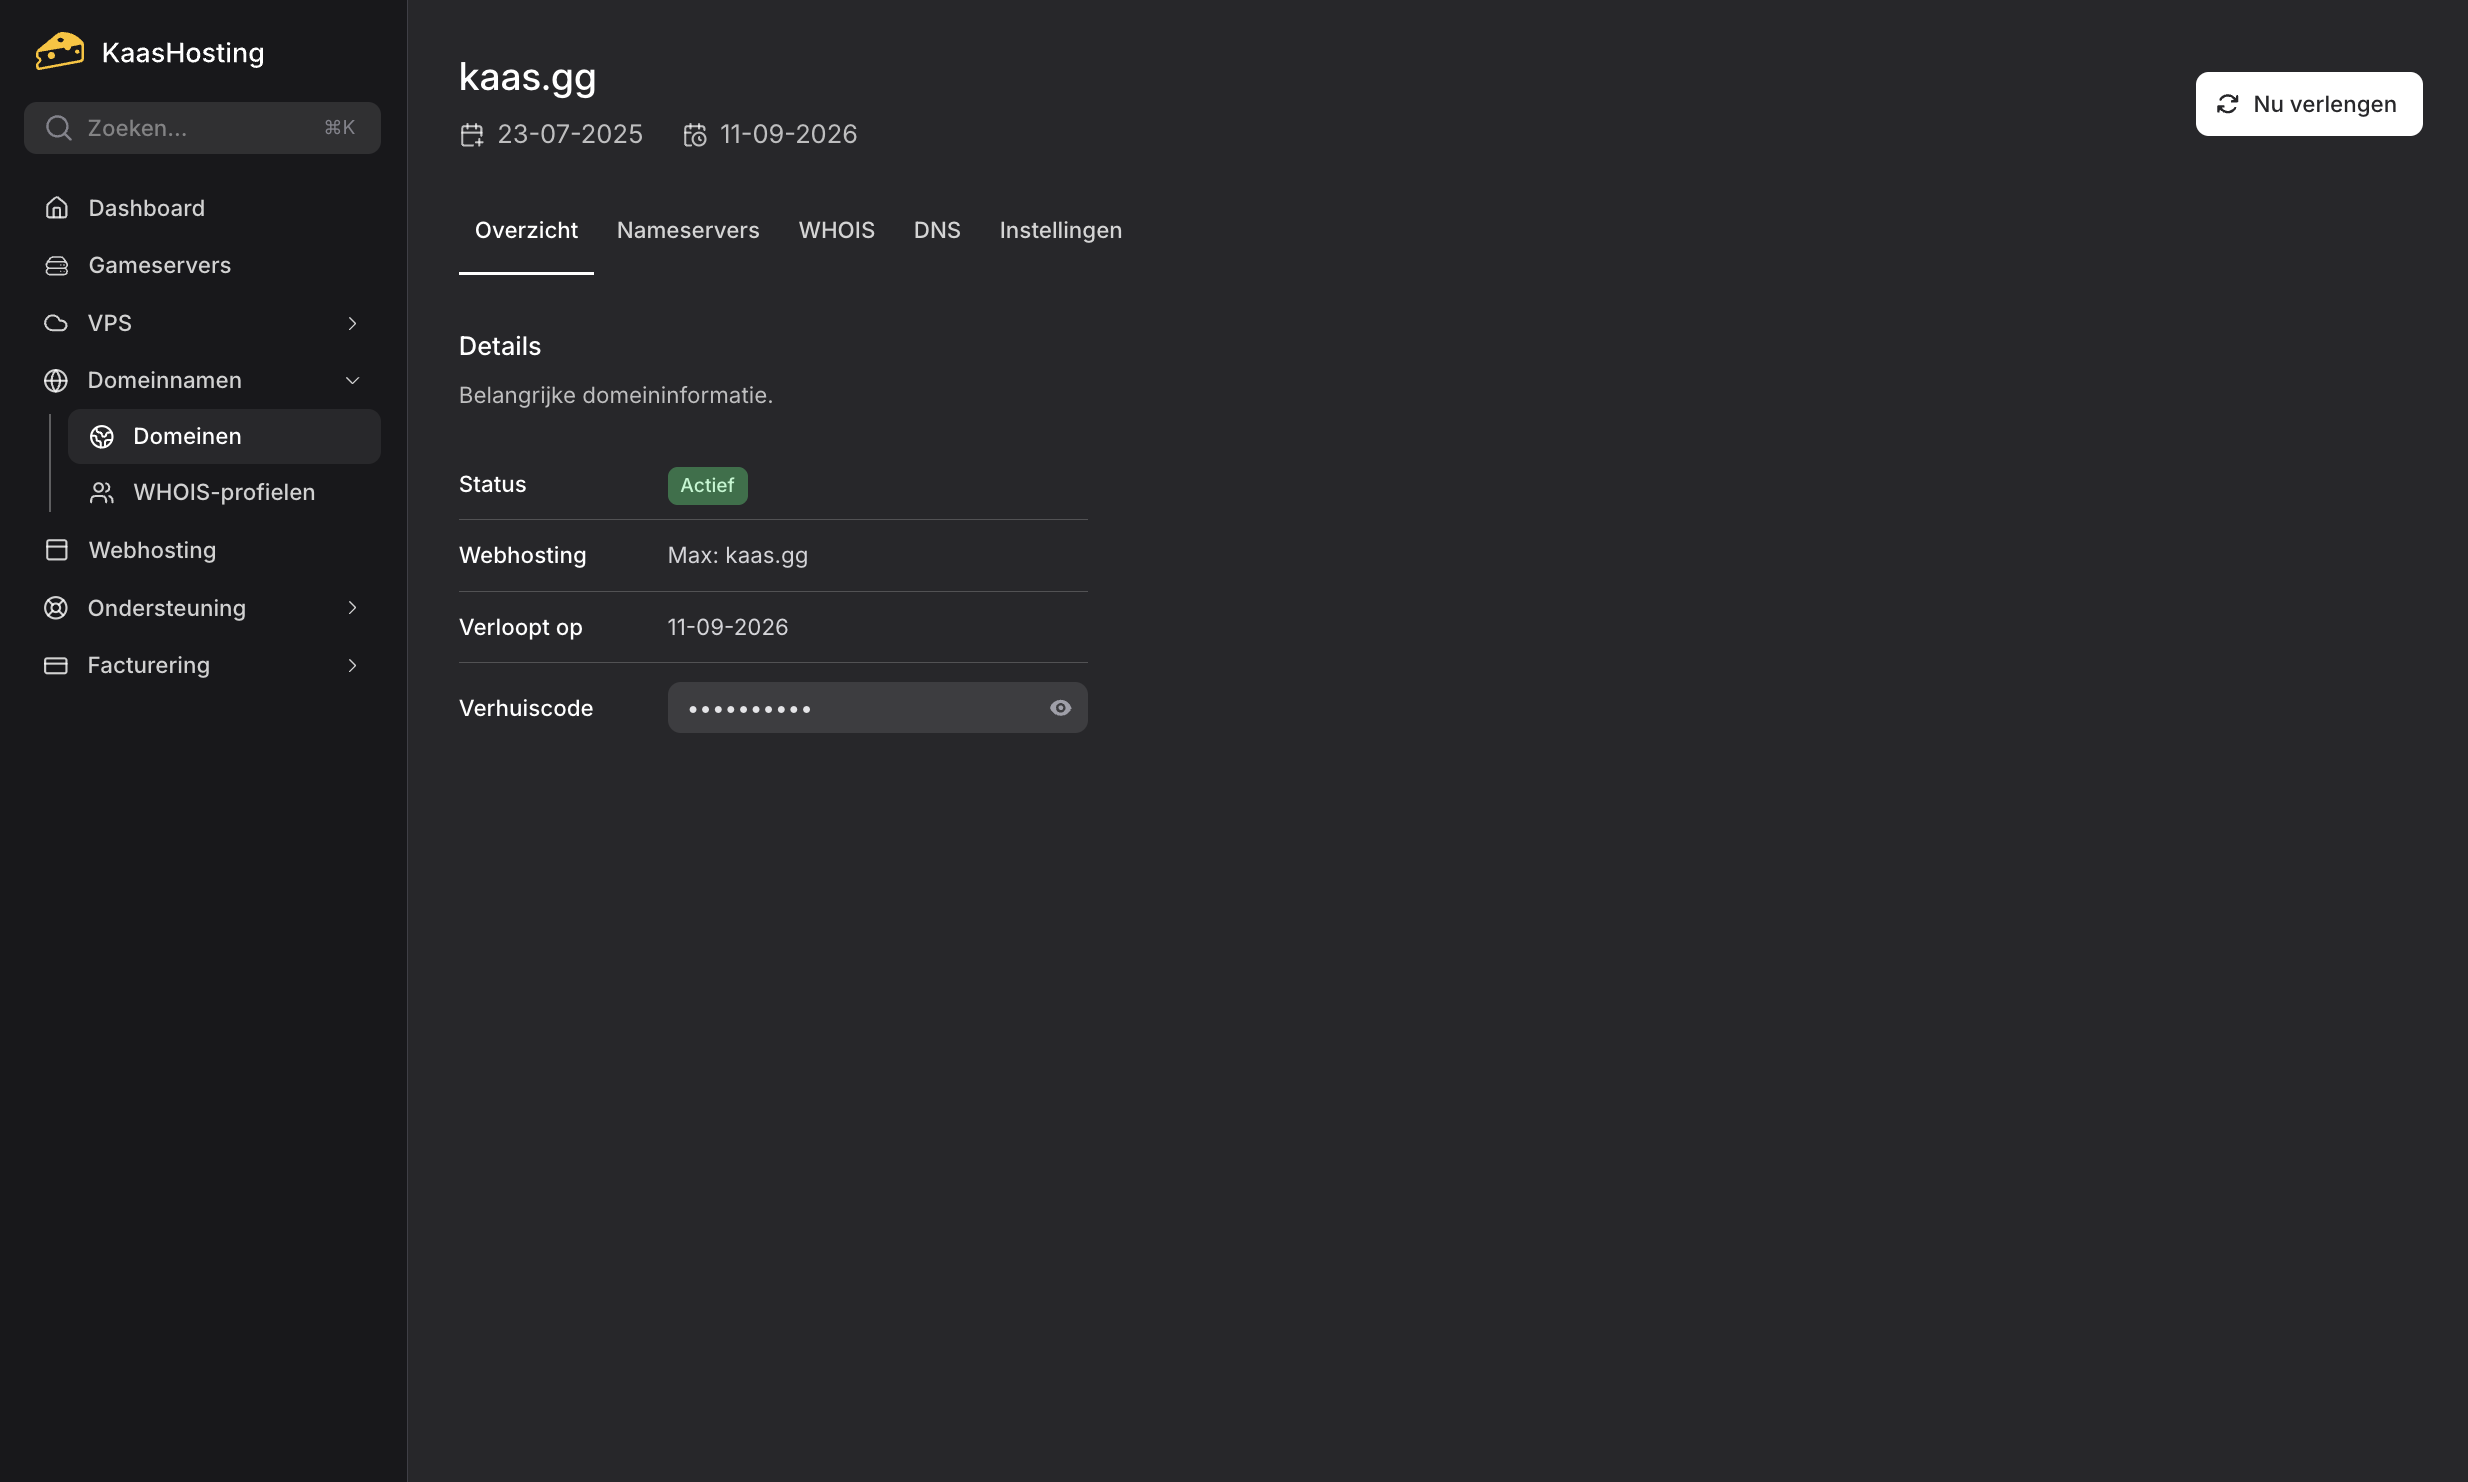This screenshot has height=1482, width=2468.
Task: Select the Domeinen globe icon
Action: [102, 436]
